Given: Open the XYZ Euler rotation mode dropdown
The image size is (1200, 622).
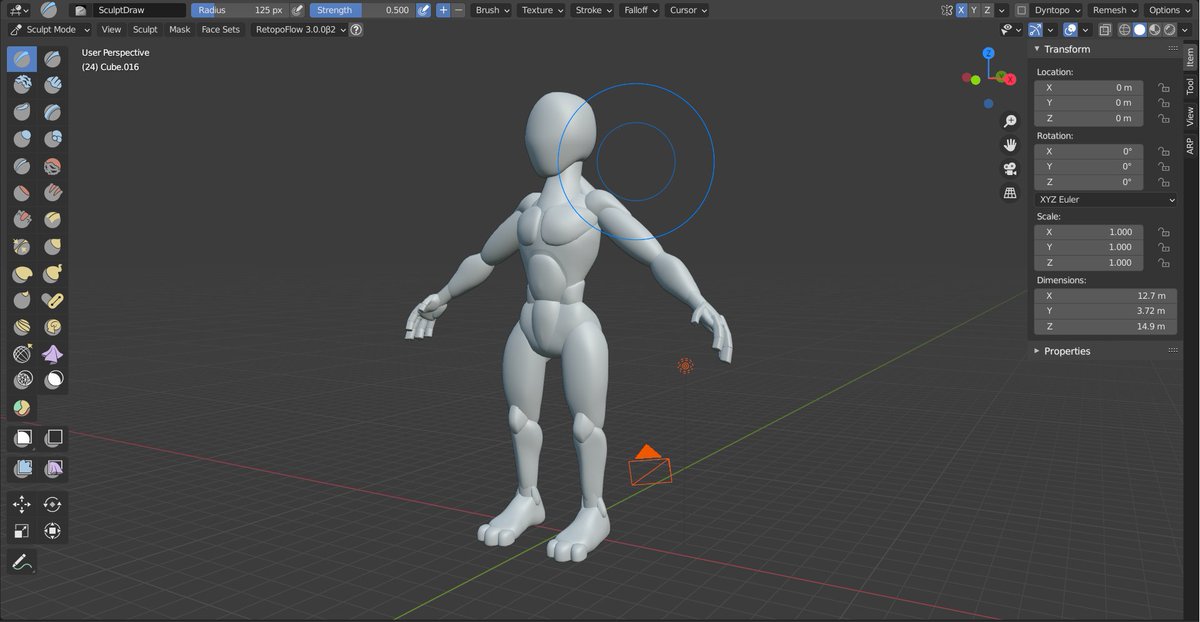Looking at the screenshot, I should pyautogui.click(x=1106, y=199).
